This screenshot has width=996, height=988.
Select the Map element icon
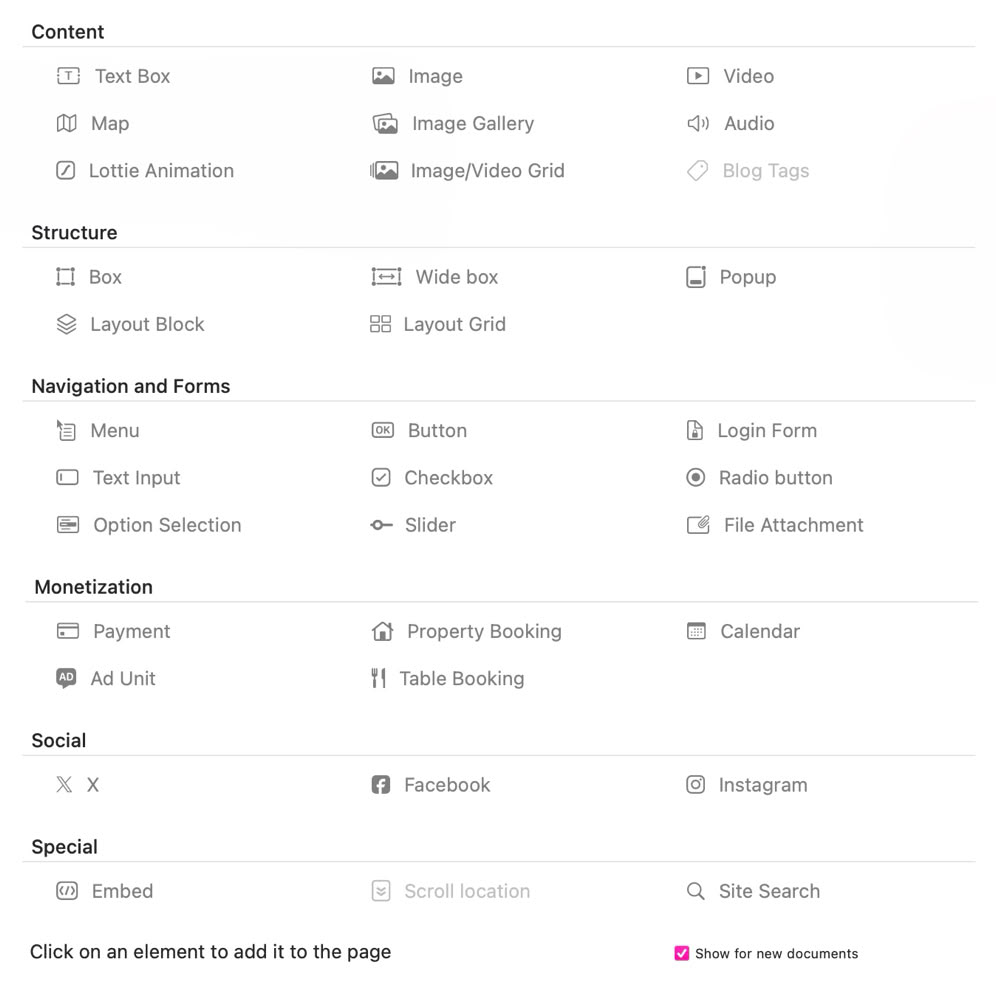point(67,123)
